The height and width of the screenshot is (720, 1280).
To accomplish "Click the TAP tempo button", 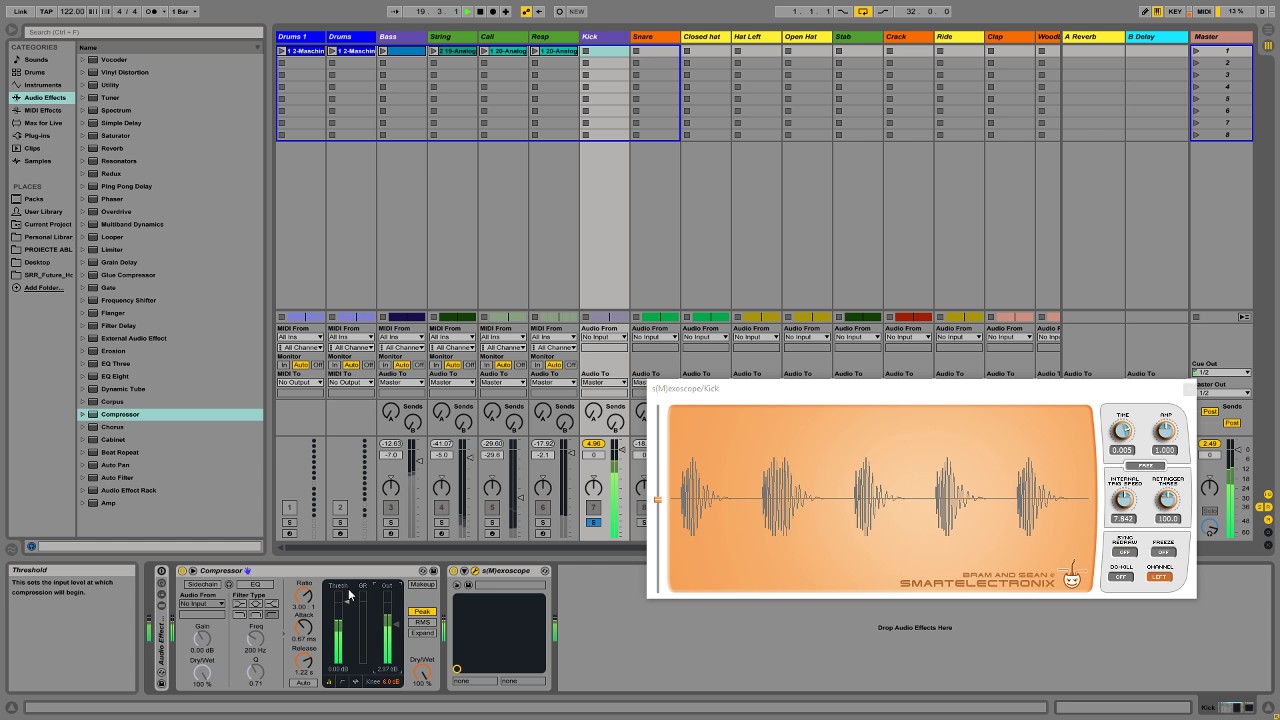I will tap(46, 11).
